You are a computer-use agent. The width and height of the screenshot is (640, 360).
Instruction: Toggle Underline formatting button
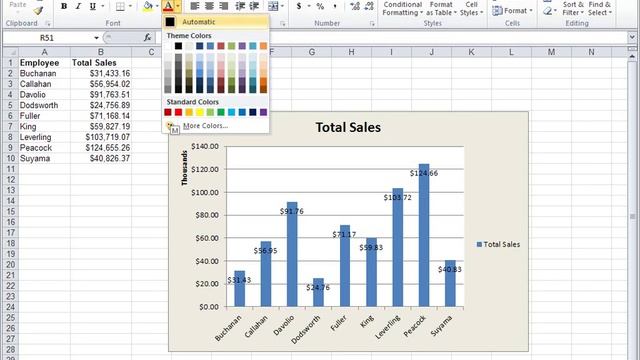click(x=93, y=6)
